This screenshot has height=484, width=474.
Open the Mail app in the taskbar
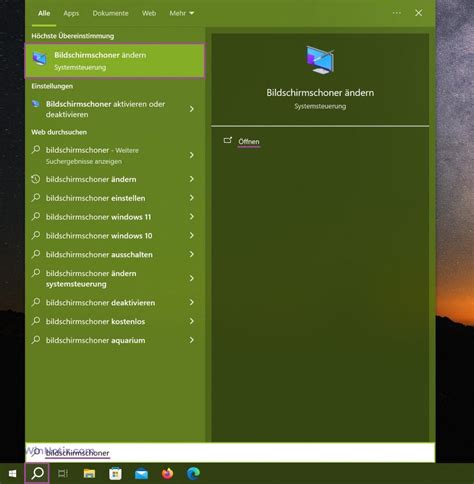point(141,474)
